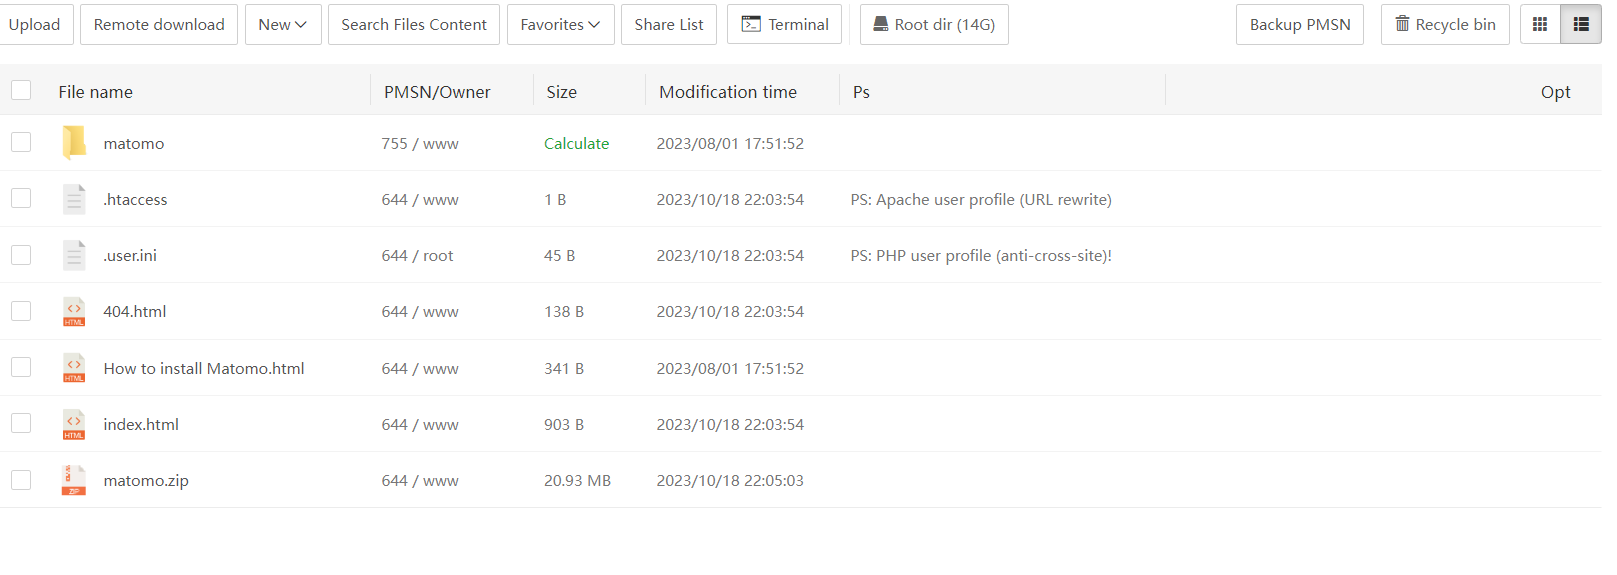Click the Remote download button
The height and width of the screenshot is (575, 1617).
point(159,24)
